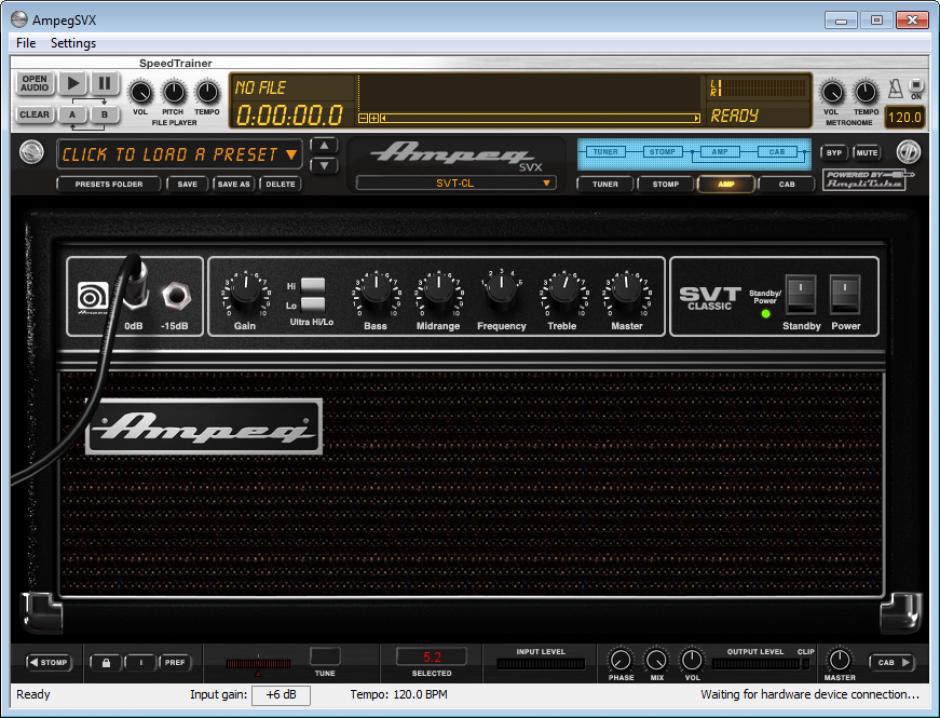This screenshot has height=718, width=940.
Task: Click the CLEAR button
Action: 34,114
